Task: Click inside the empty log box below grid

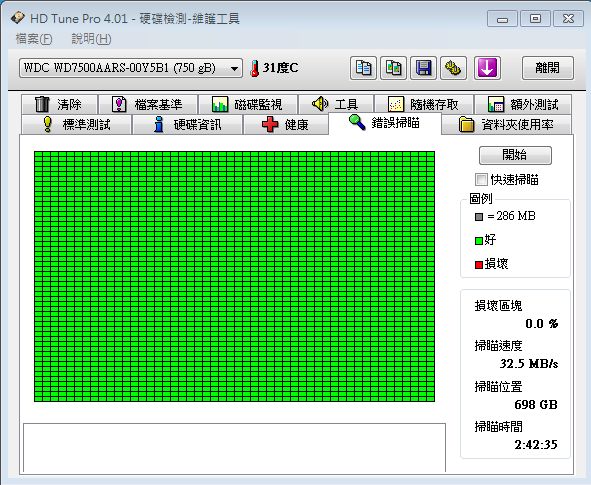Action: (234, 448)
